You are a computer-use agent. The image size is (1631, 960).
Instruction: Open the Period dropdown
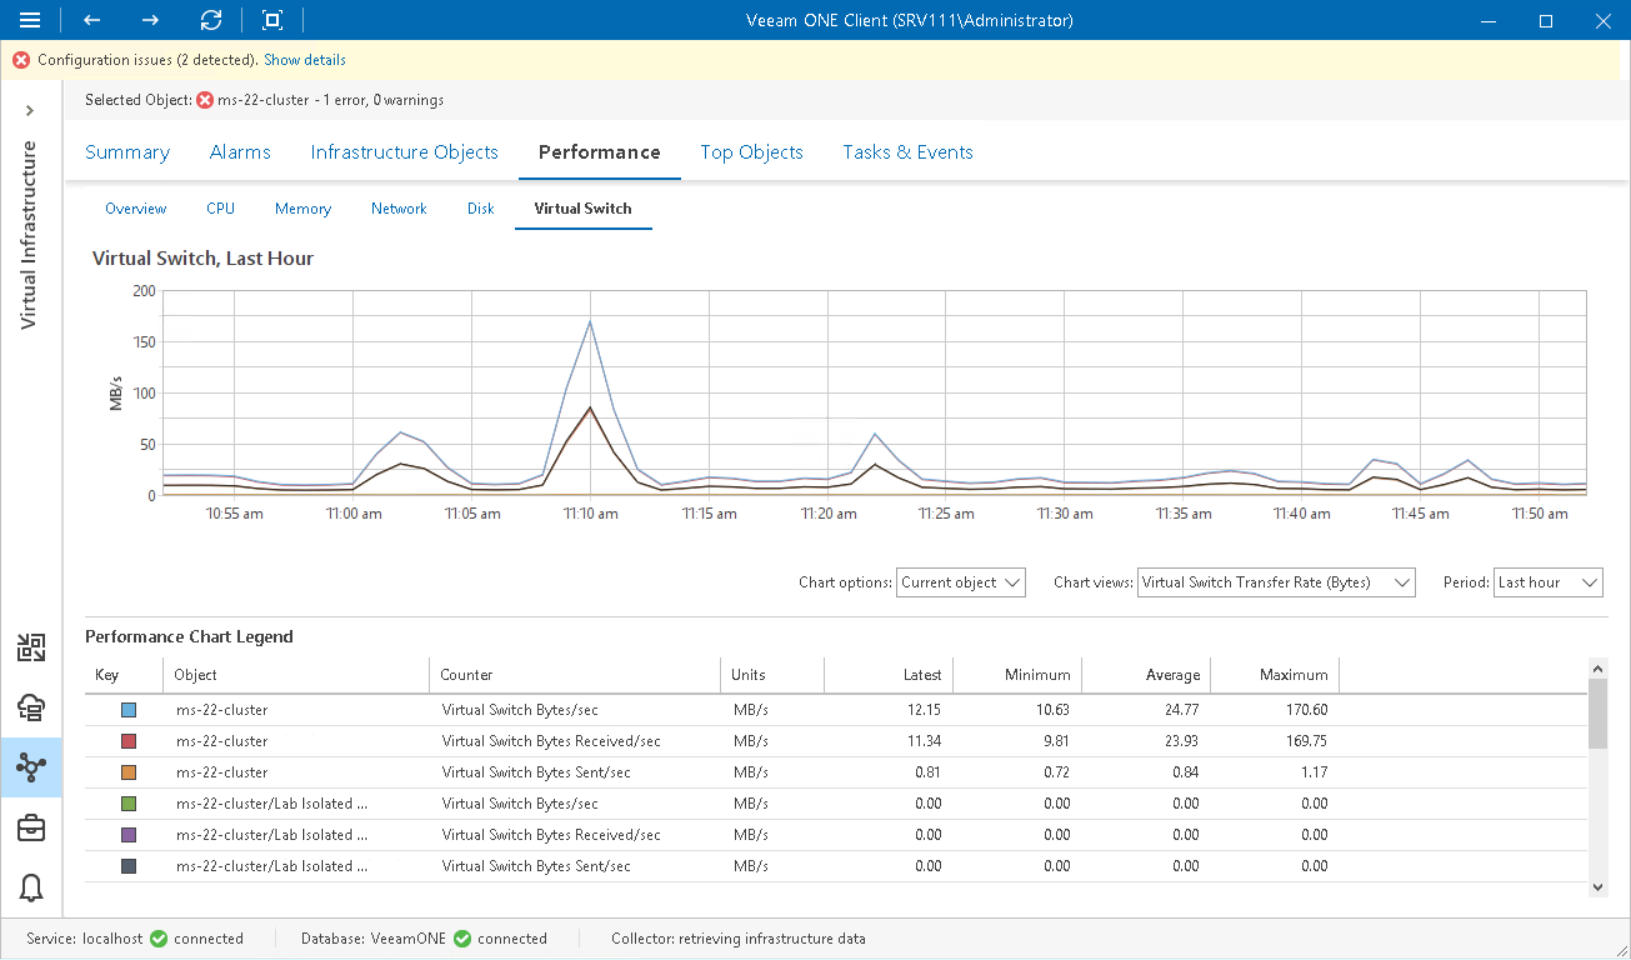coord(1547,583)
